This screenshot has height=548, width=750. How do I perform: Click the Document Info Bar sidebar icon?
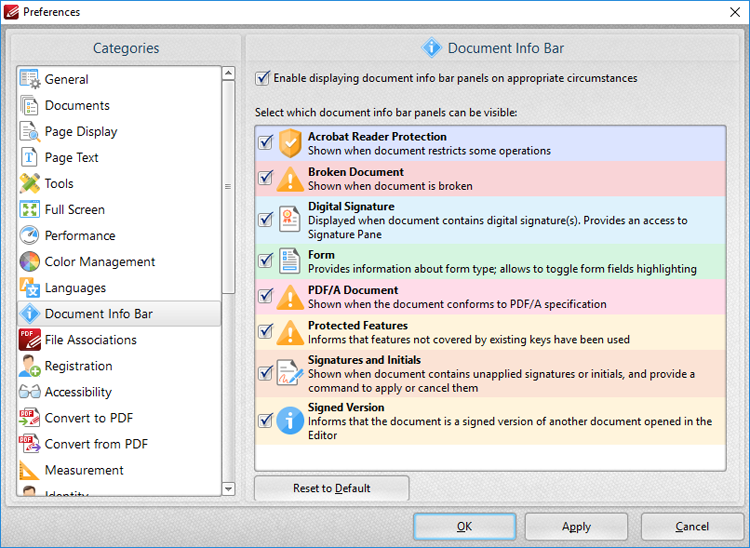[x=30, y=314]
